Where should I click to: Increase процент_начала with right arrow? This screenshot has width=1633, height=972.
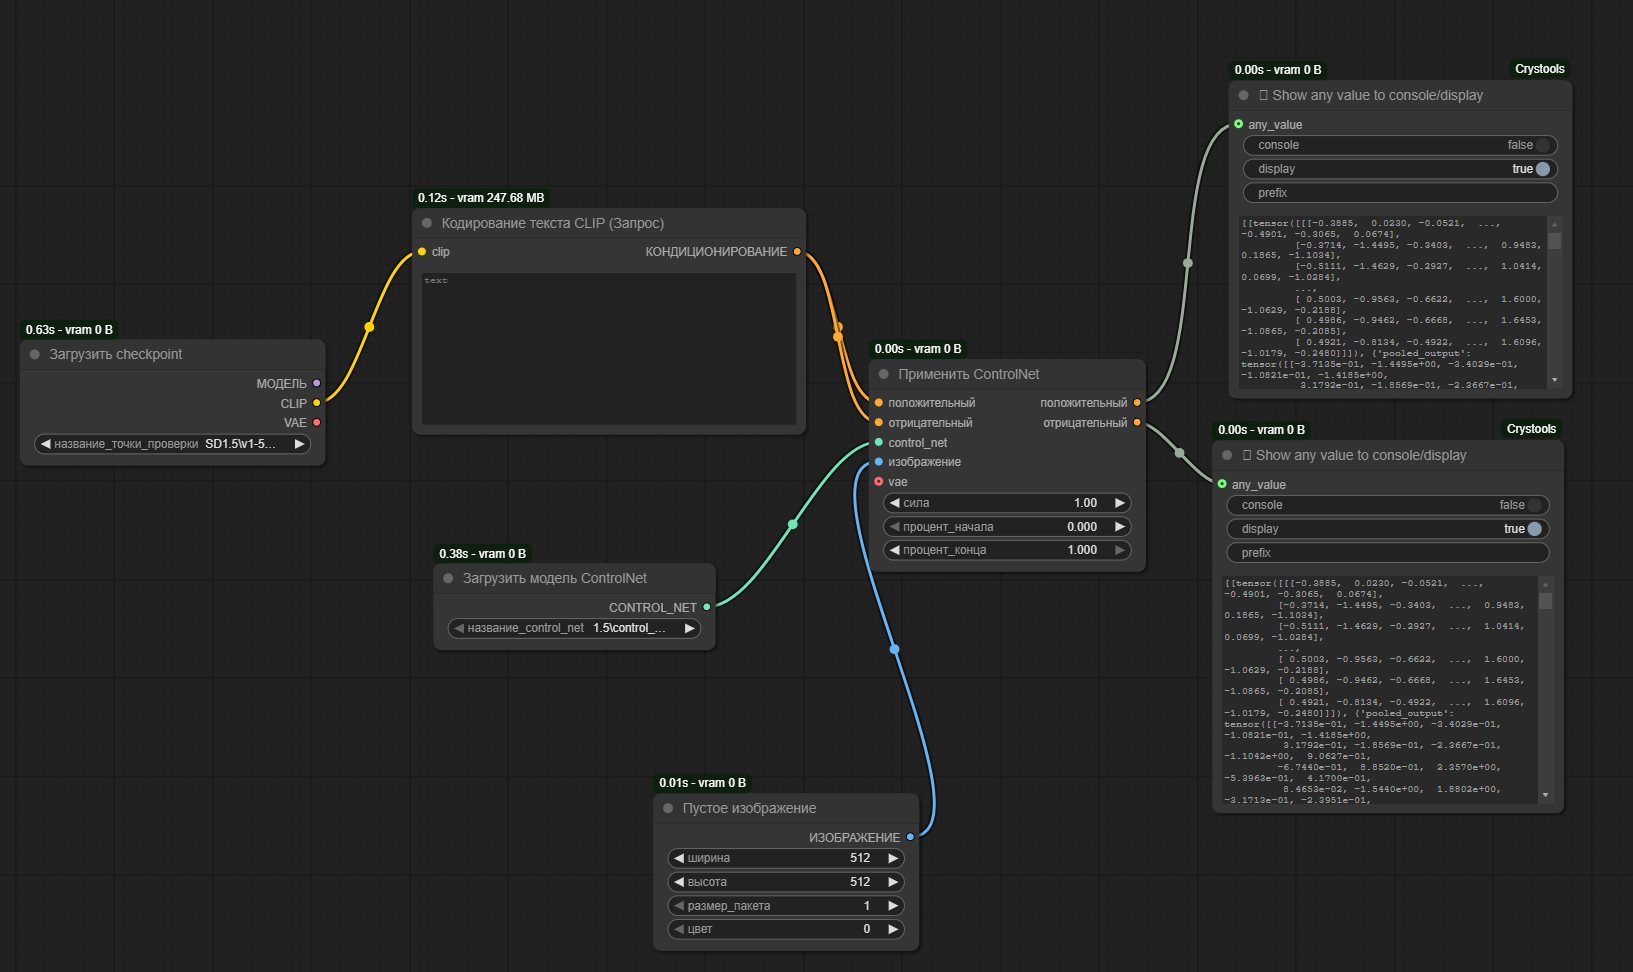(1120, 527)
